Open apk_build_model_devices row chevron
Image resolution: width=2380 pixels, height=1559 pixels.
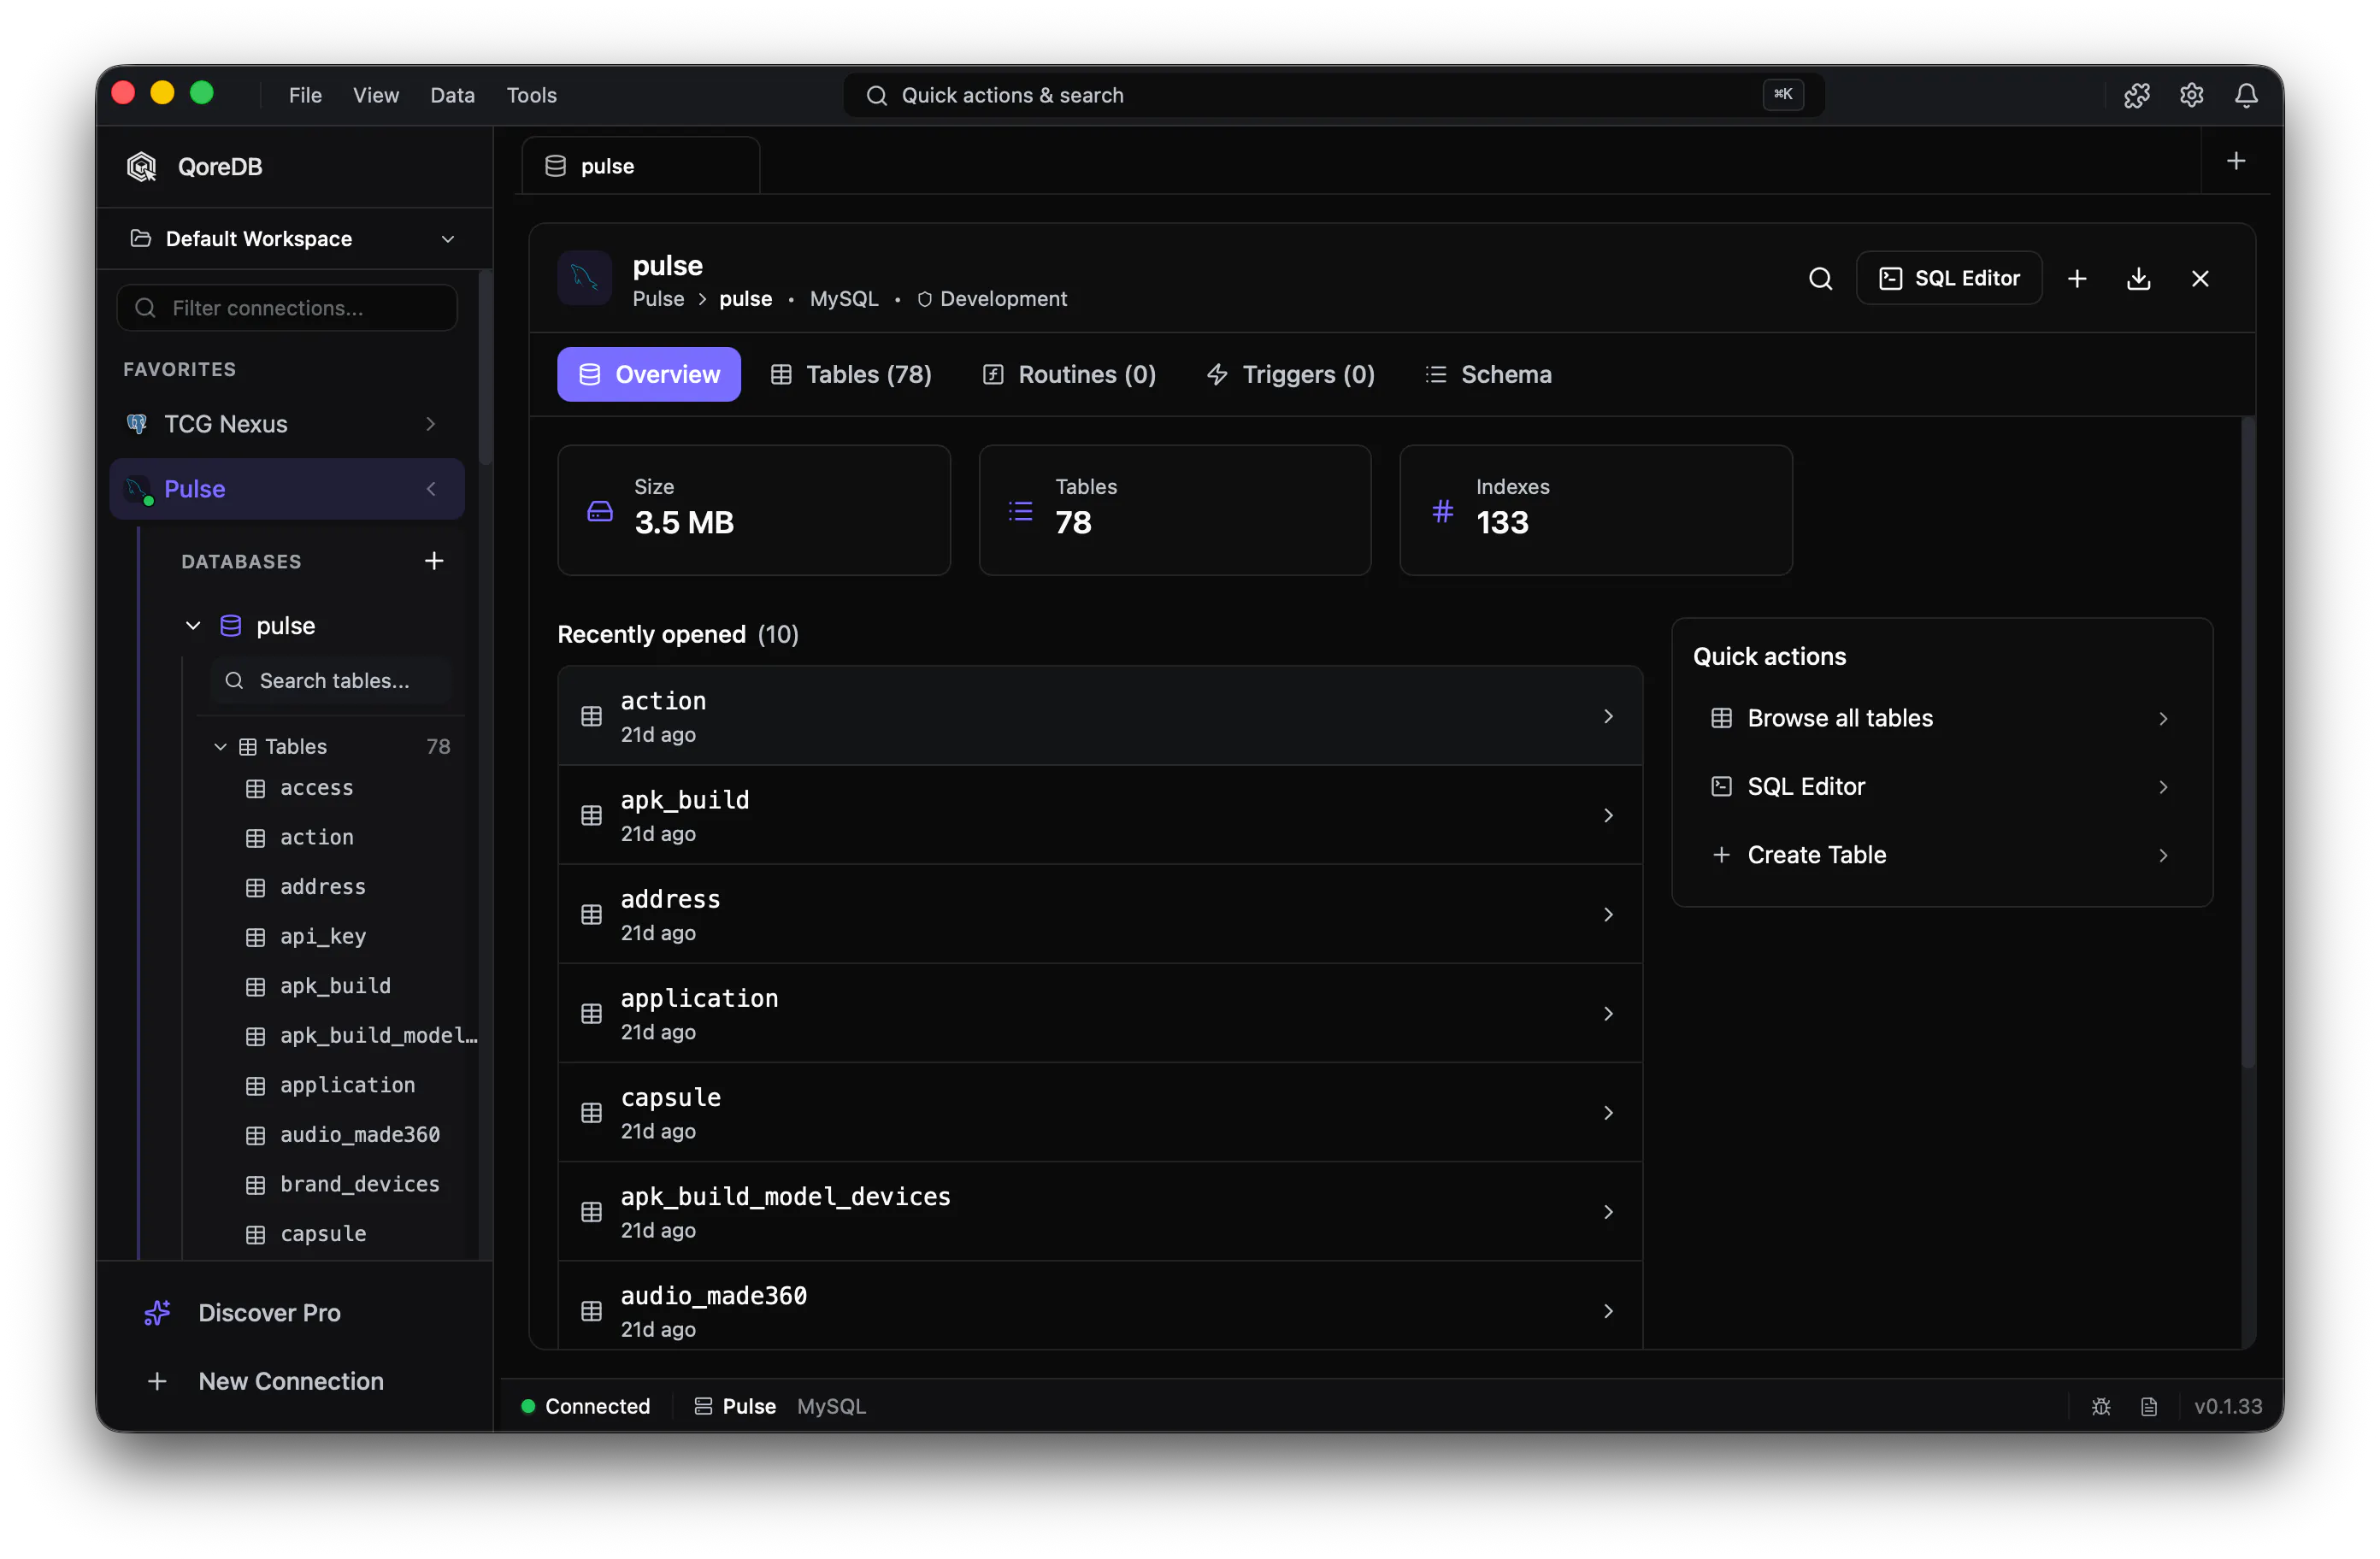[1608, 1212]
